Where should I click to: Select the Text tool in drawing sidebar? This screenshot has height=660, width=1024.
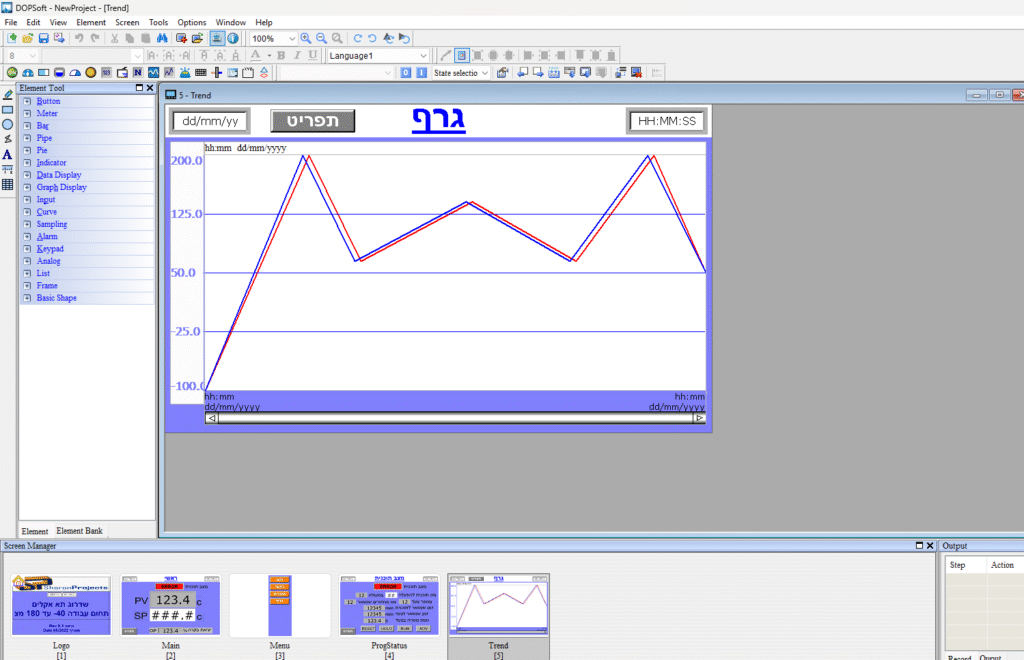(x=7, y=154)
